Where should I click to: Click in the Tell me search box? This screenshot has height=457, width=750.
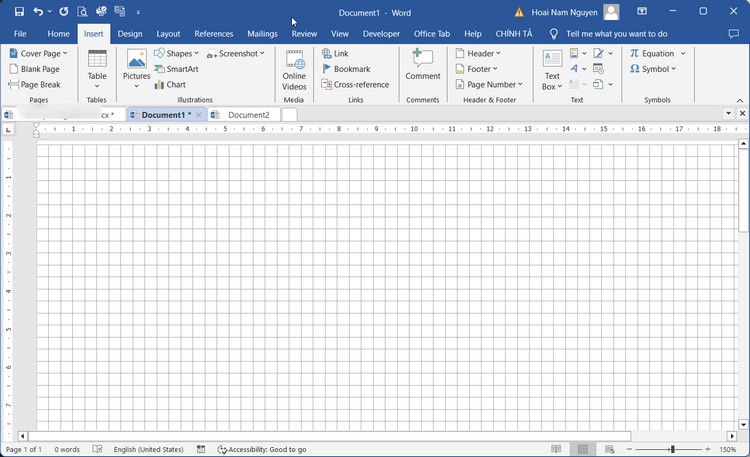617,34
